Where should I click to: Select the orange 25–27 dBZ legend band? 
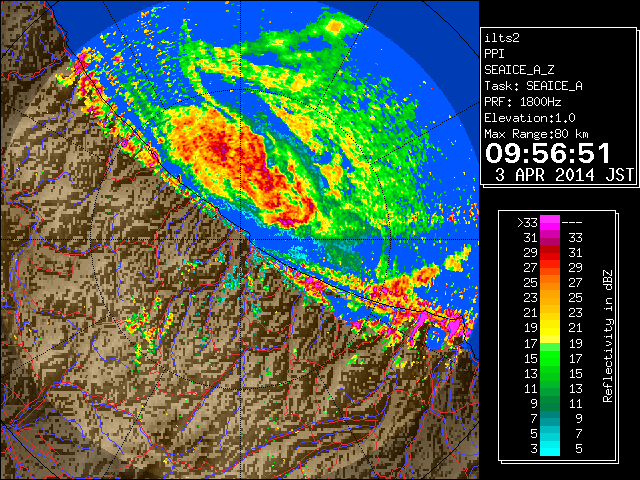(550, 283)
